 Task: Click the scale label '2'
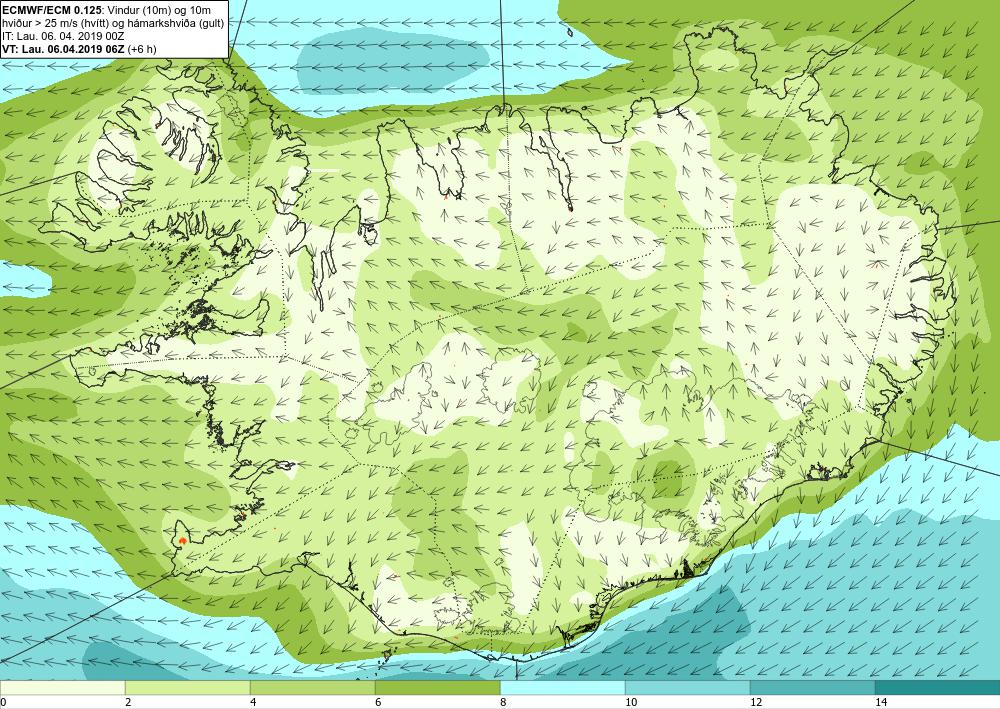click(128, 702)
